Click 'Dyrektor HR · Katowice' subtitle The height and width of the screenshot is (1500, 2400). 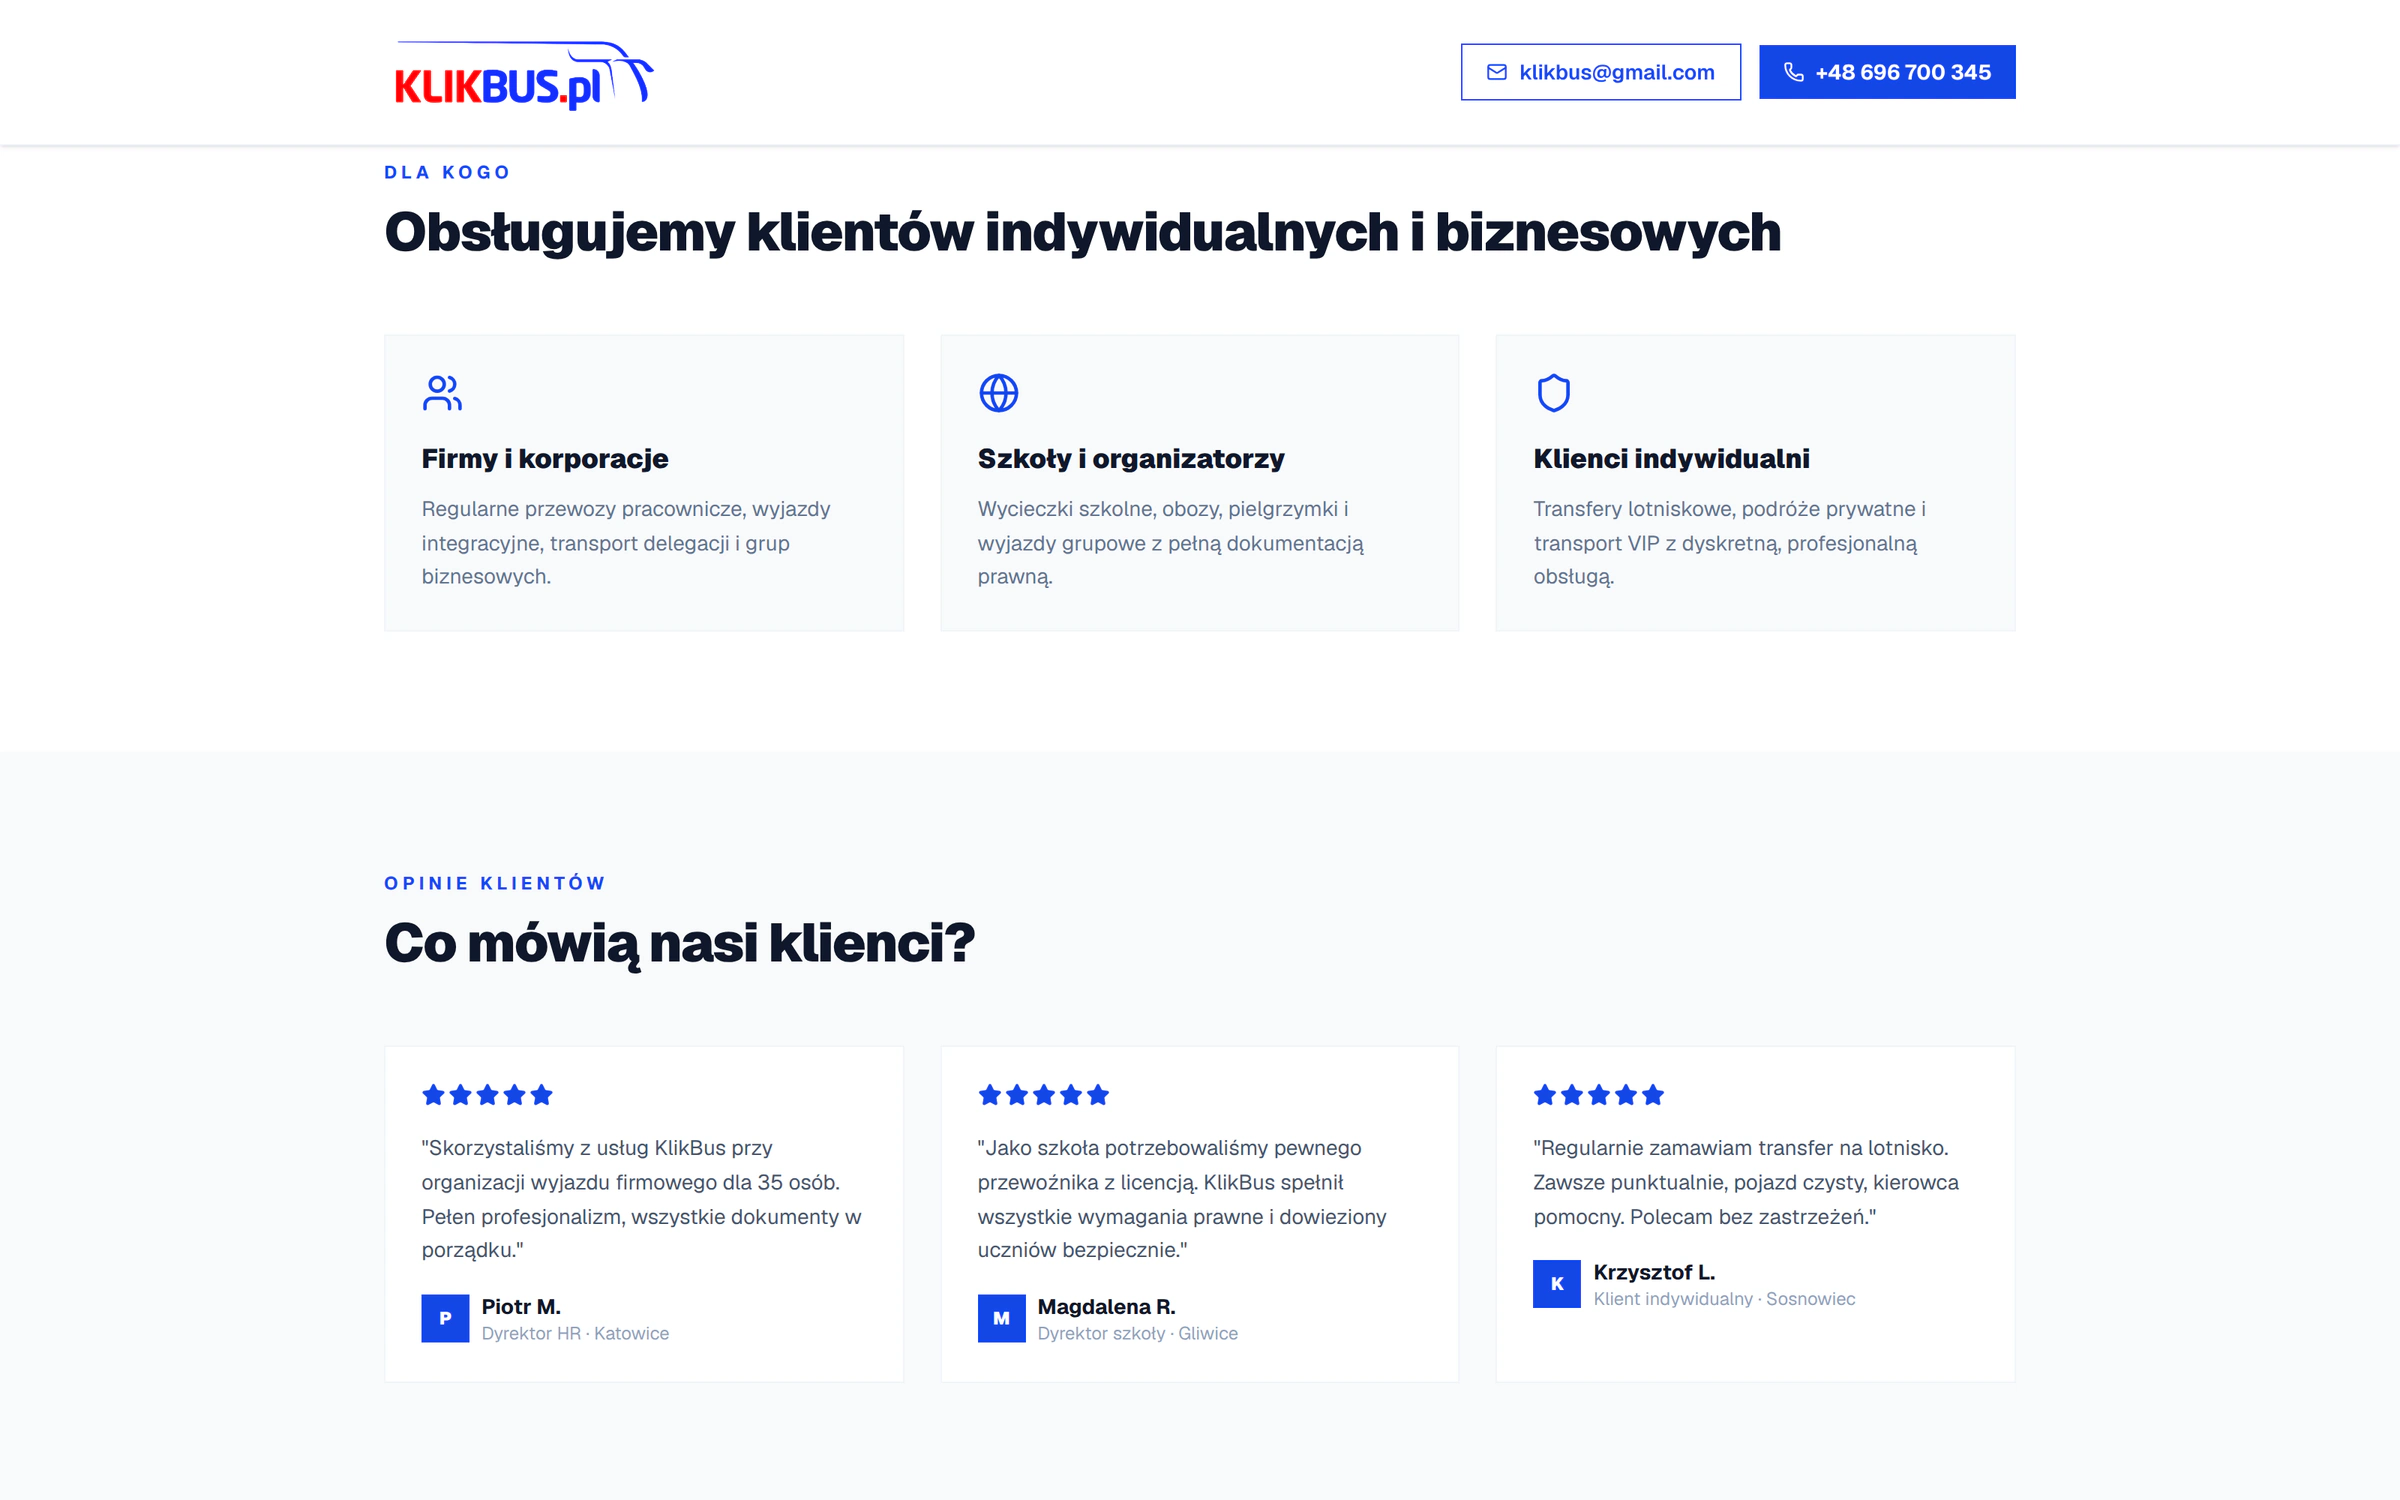pyautogui.click(x=575, y=1333)
